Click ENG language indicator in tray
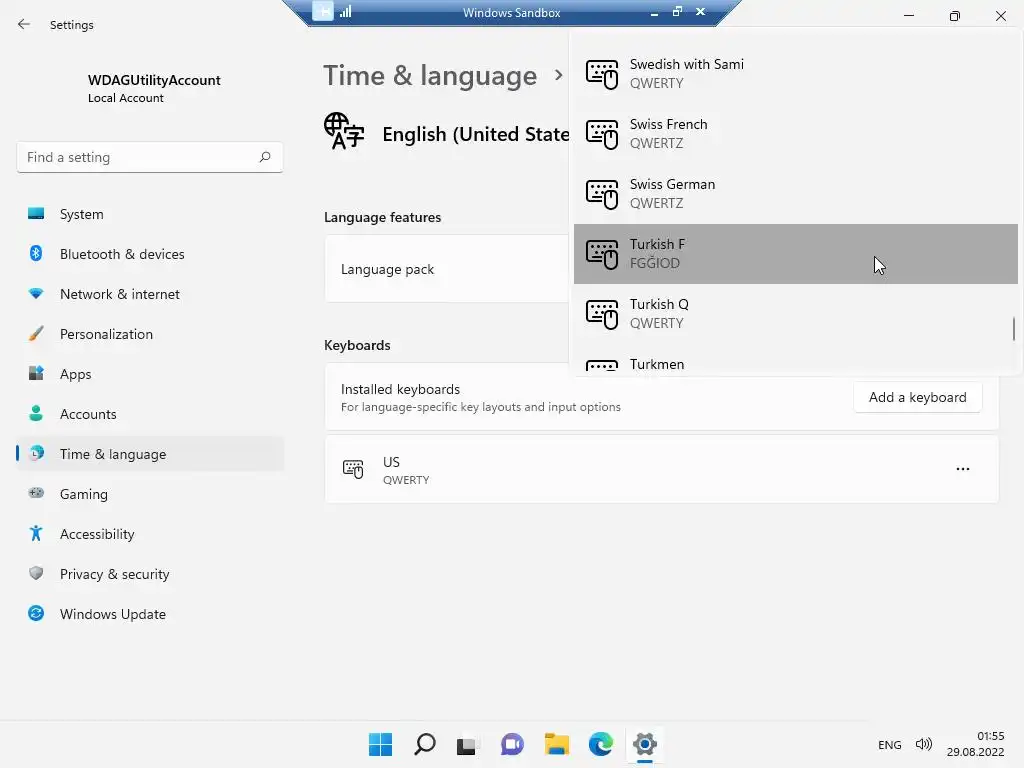 [x=889, y=744]
